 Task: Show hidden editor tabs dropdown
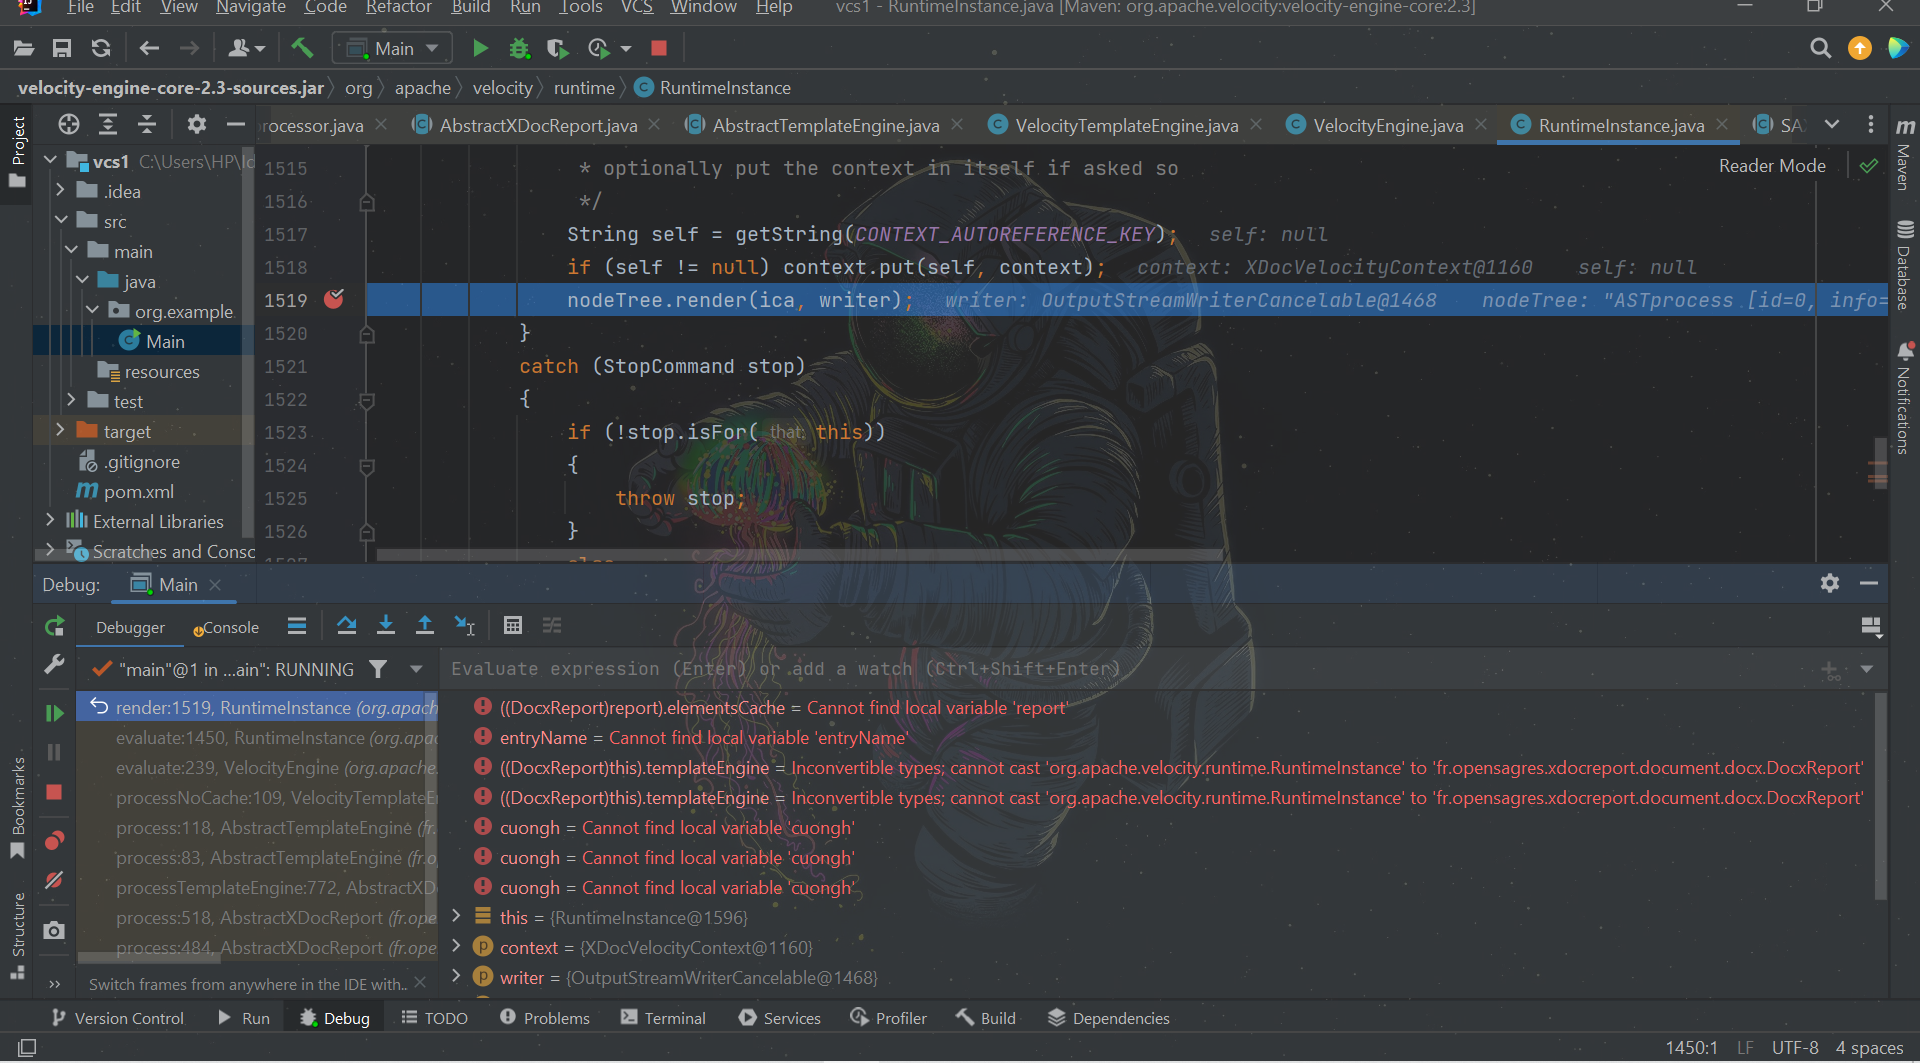[1832, 125]
